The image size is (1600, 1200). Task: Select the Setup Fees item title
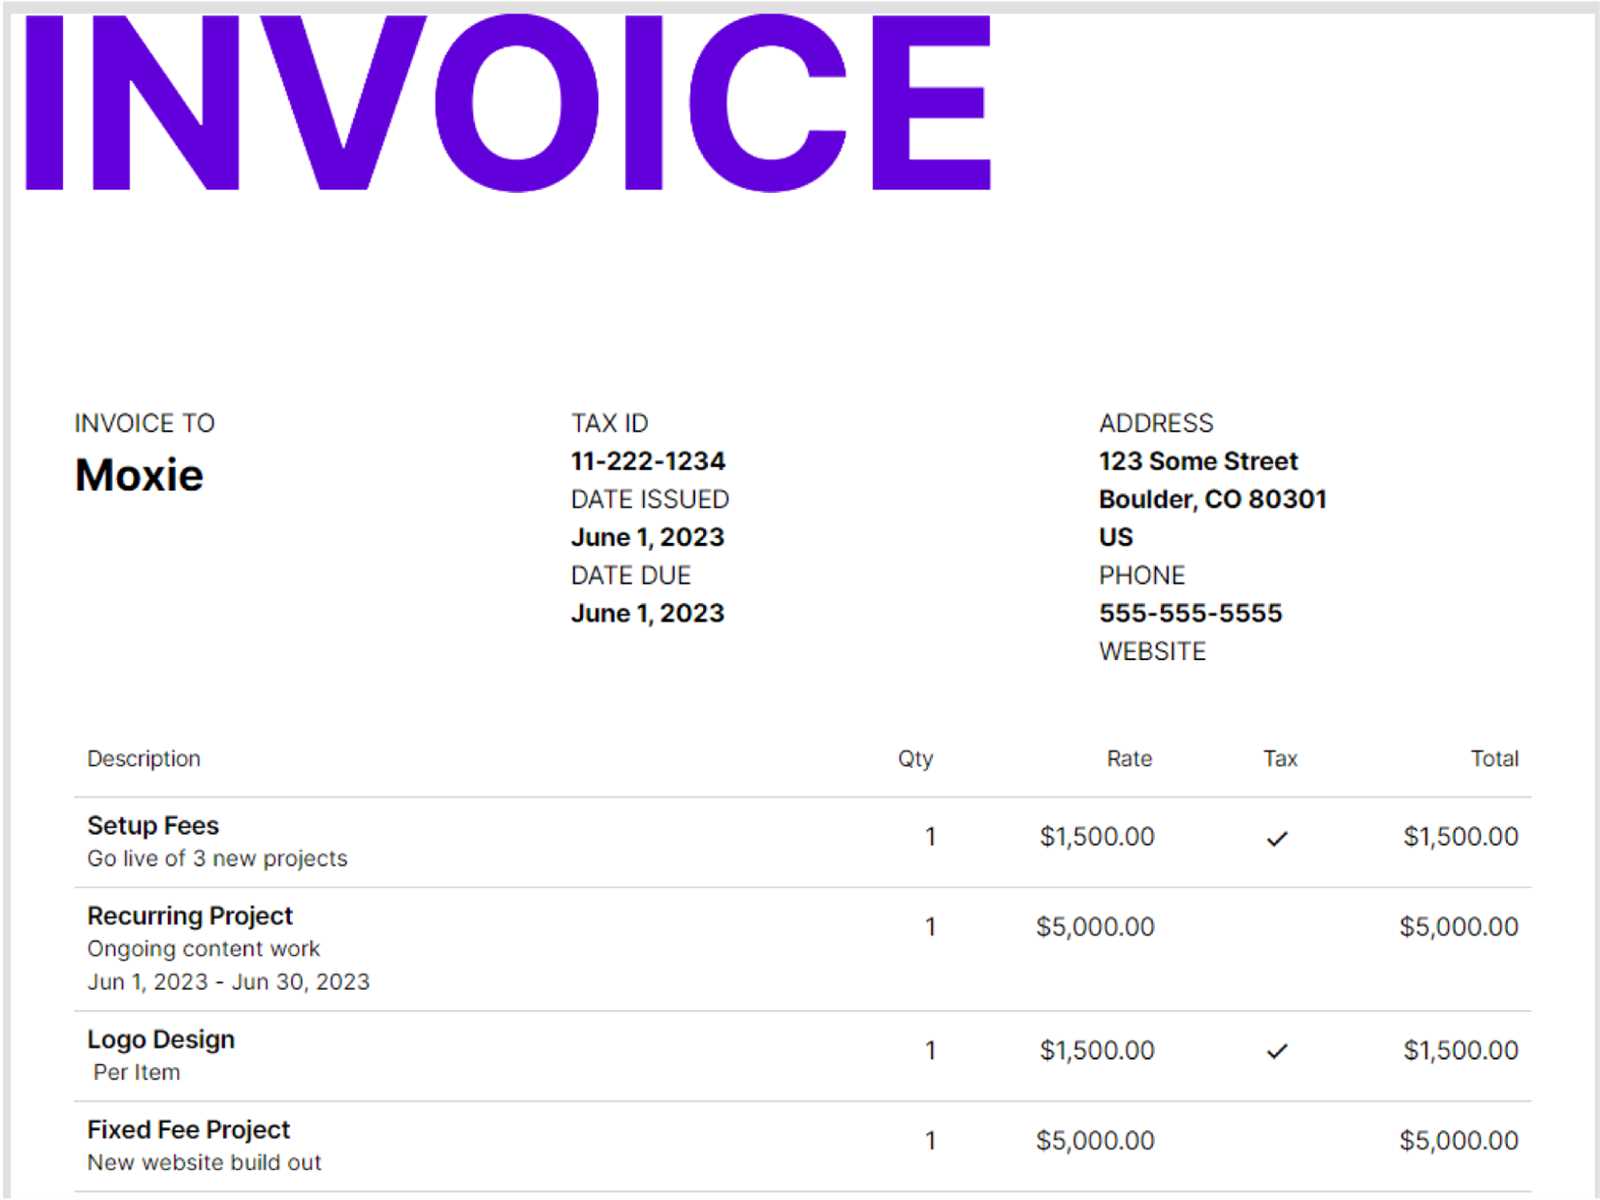point(153,826)
